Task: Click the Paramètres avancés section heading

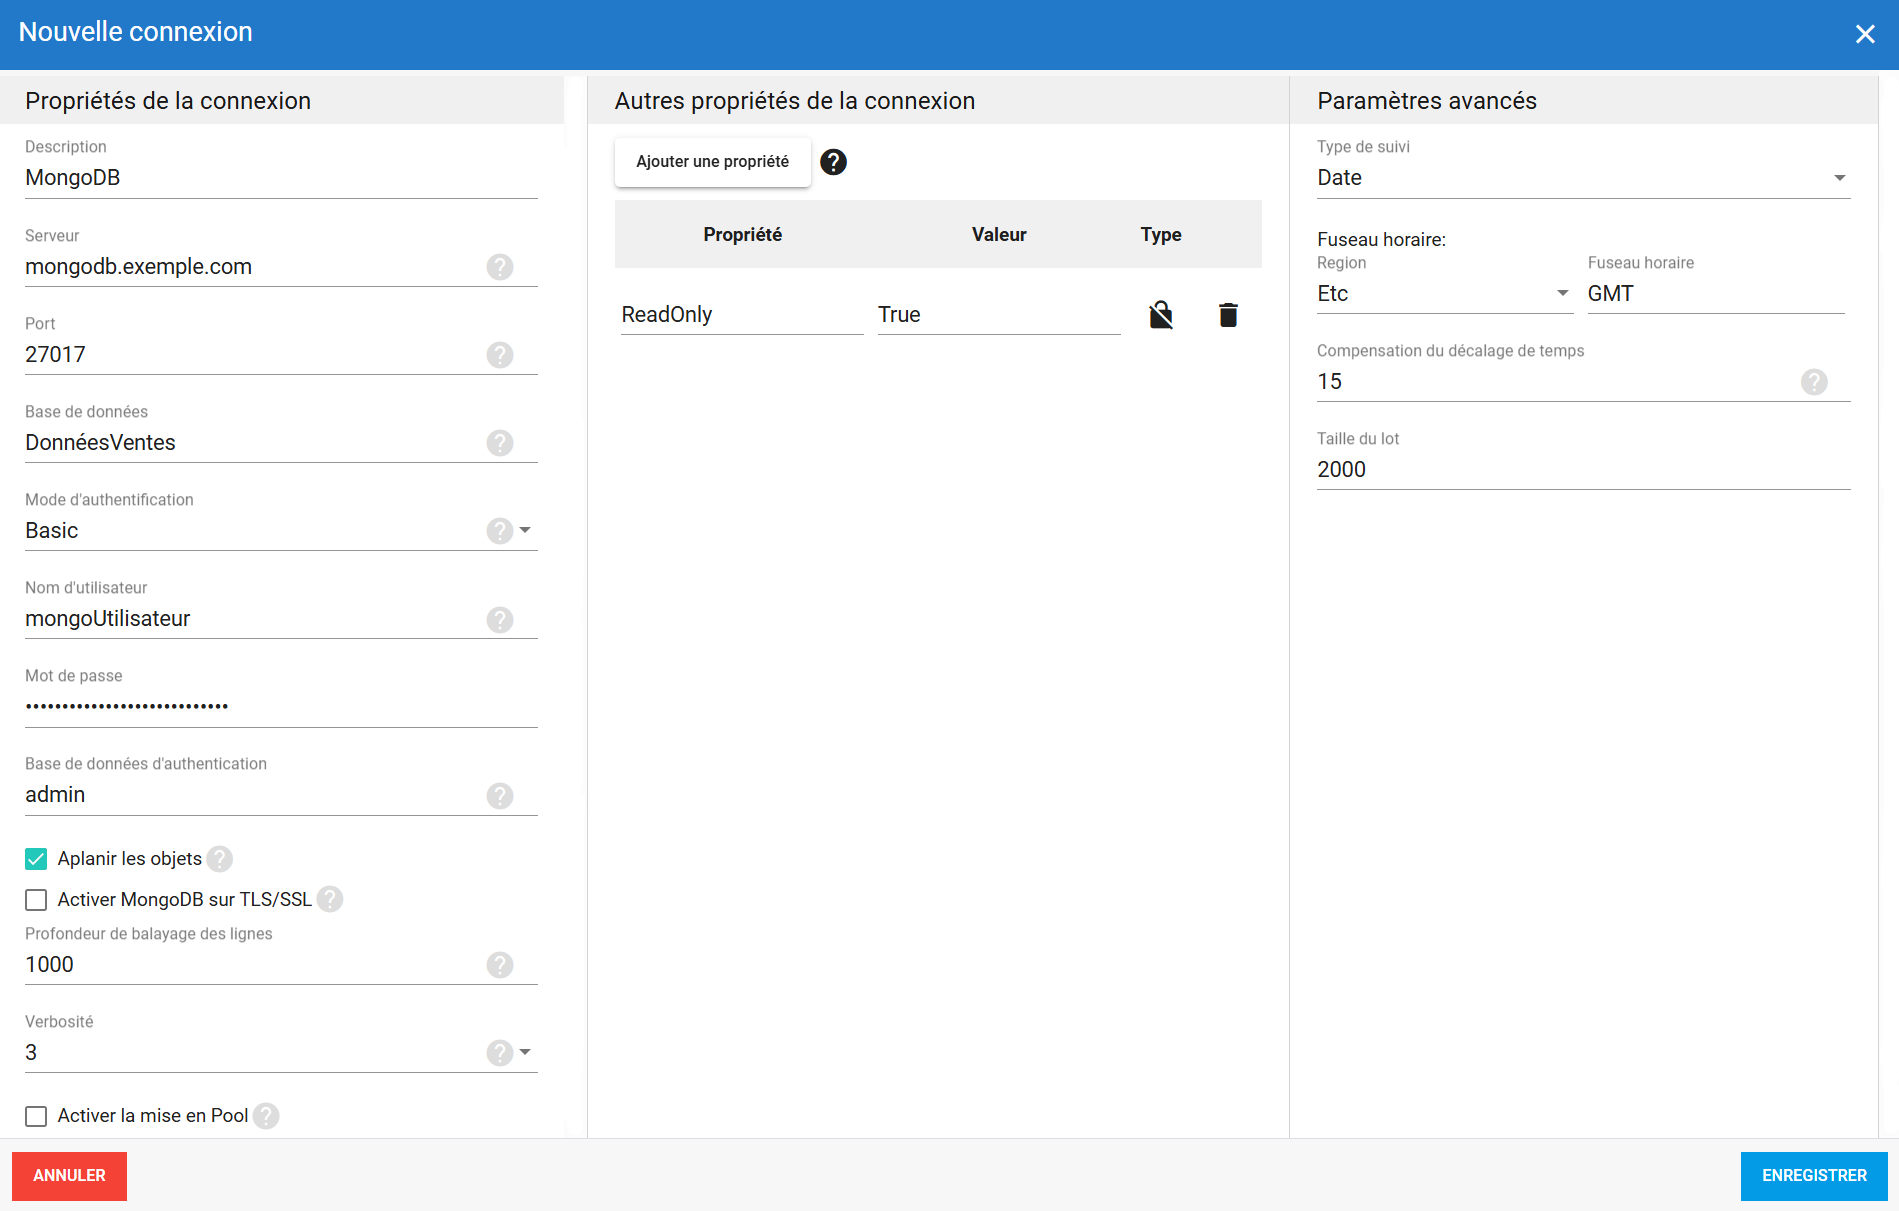Action: coord(1427,101)
